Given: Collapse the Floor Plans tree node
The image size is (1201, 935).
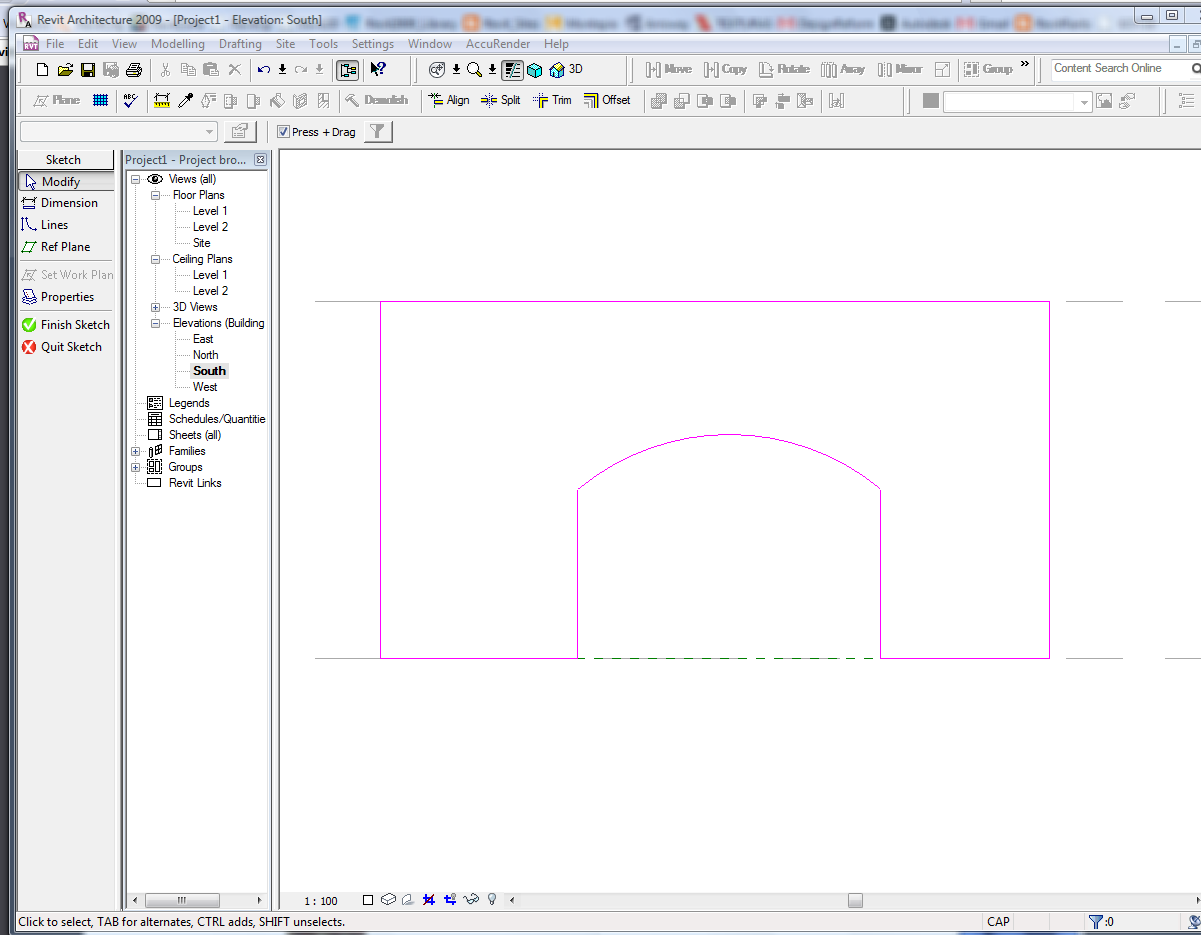Looking at the screenshot, I should click(156, 195).
